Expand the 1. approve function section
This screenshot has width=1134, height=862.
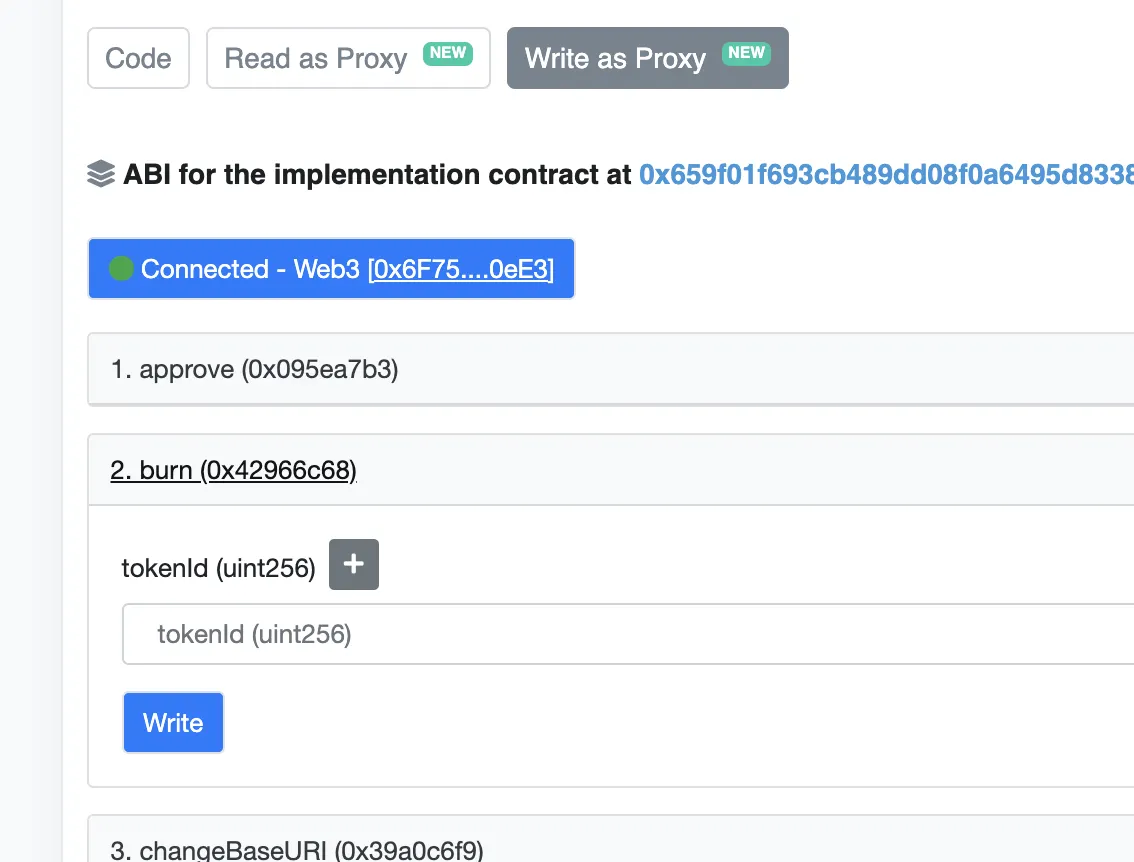(254, 370)
